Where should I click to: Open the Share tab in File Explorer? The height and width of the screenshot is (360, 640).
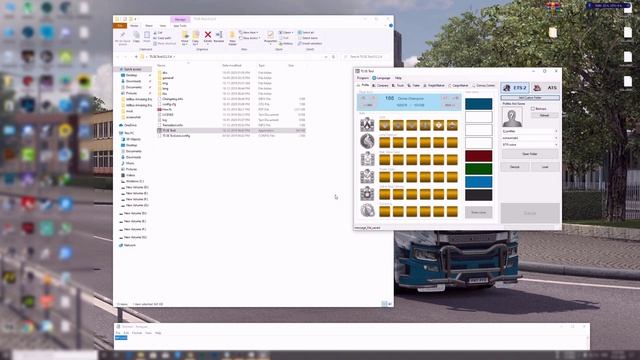click(x=149, y=26)
